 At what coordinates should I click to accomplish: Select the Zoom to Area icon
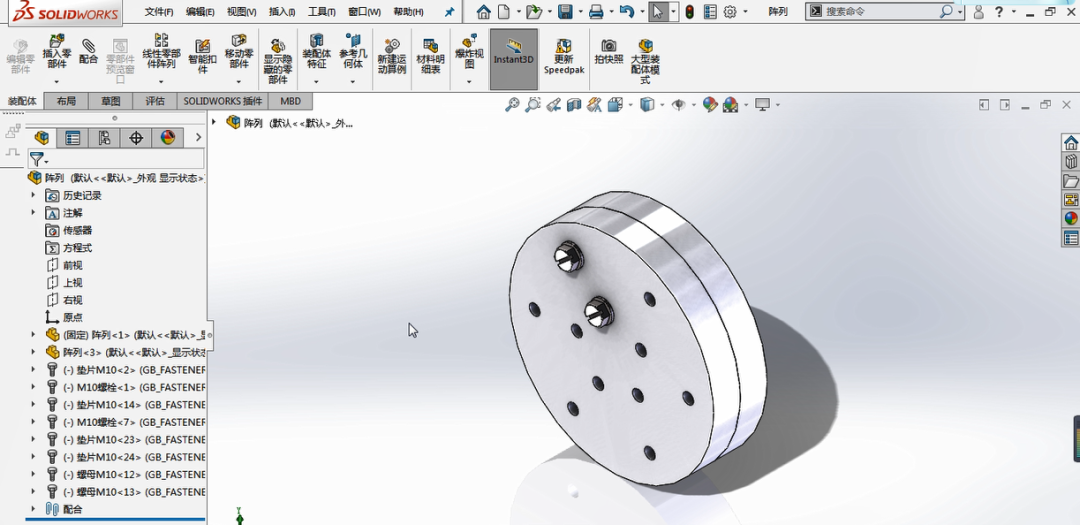point(532,105)
